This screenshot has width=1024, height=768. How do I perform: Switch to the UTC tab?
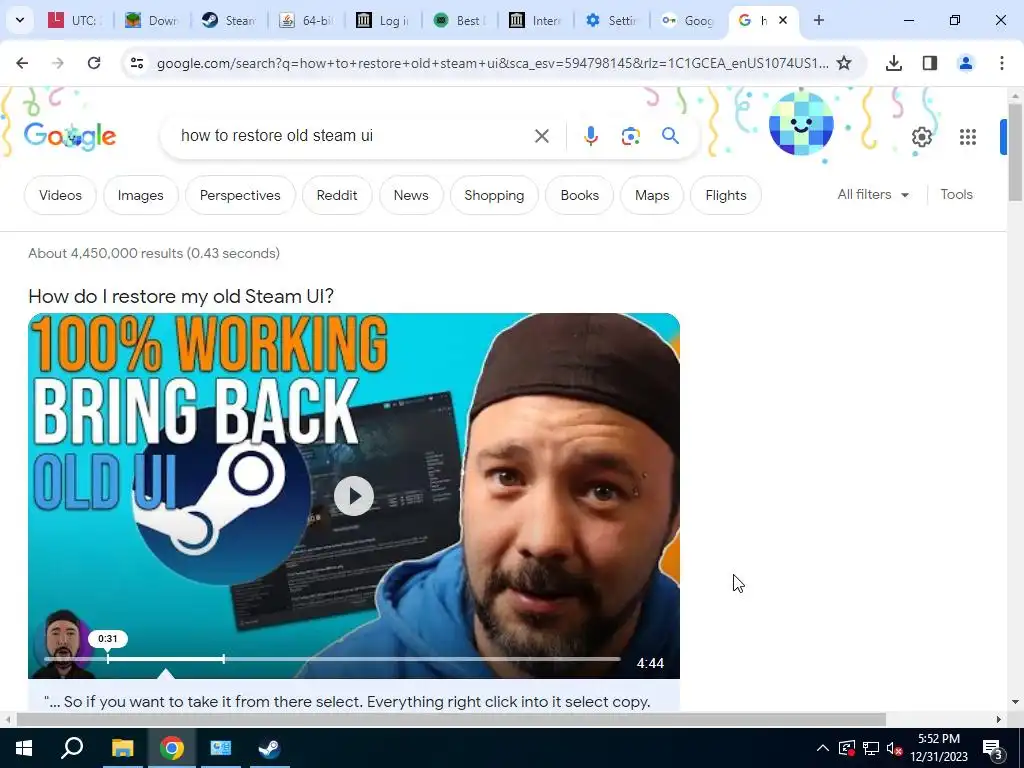point(75,20)
